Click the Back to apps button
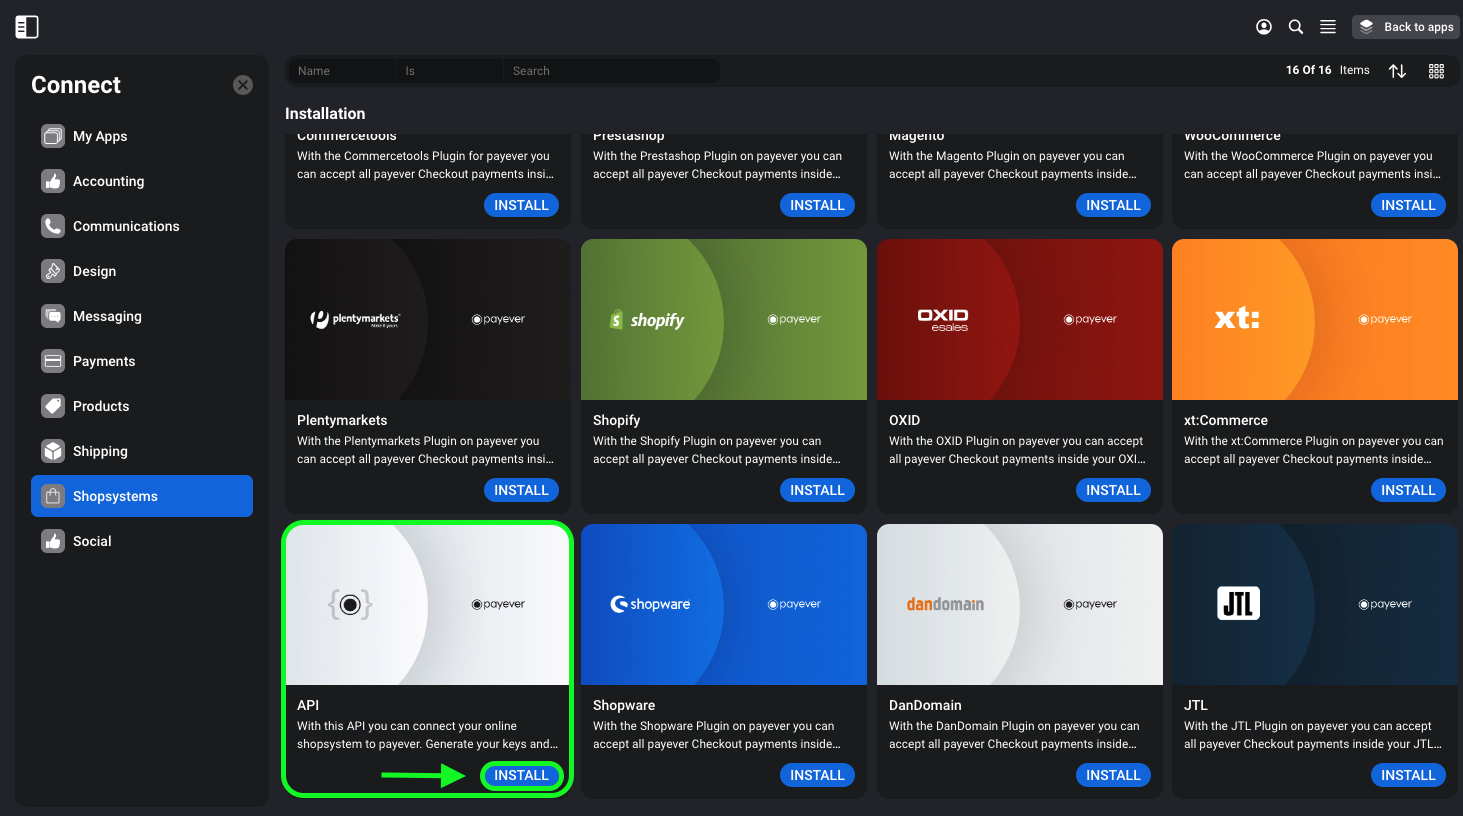The width and height of the screenshot is (1463, 816). [x=1406, y=27]
